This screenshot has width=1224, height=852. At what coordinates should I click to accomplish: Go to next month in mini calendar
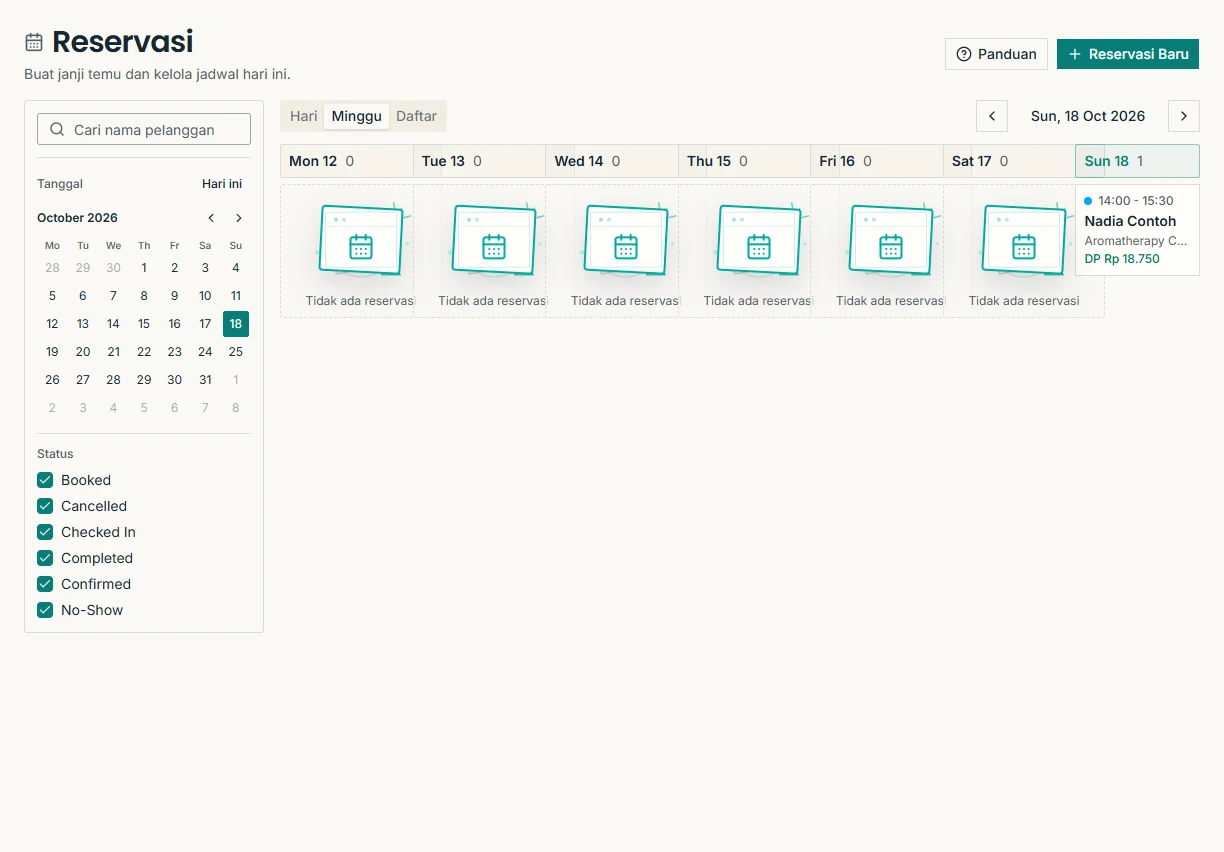click(x=238, y=218)
